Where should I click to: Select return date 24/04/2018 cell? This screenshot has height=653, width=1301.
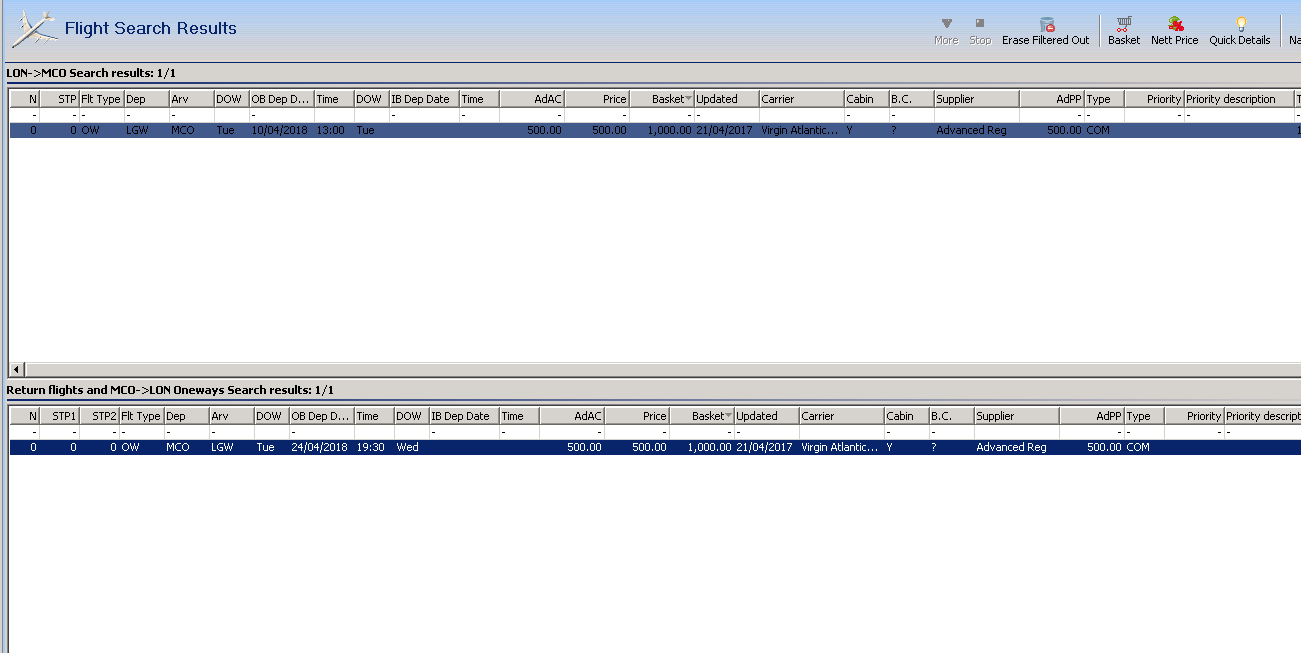322,447
